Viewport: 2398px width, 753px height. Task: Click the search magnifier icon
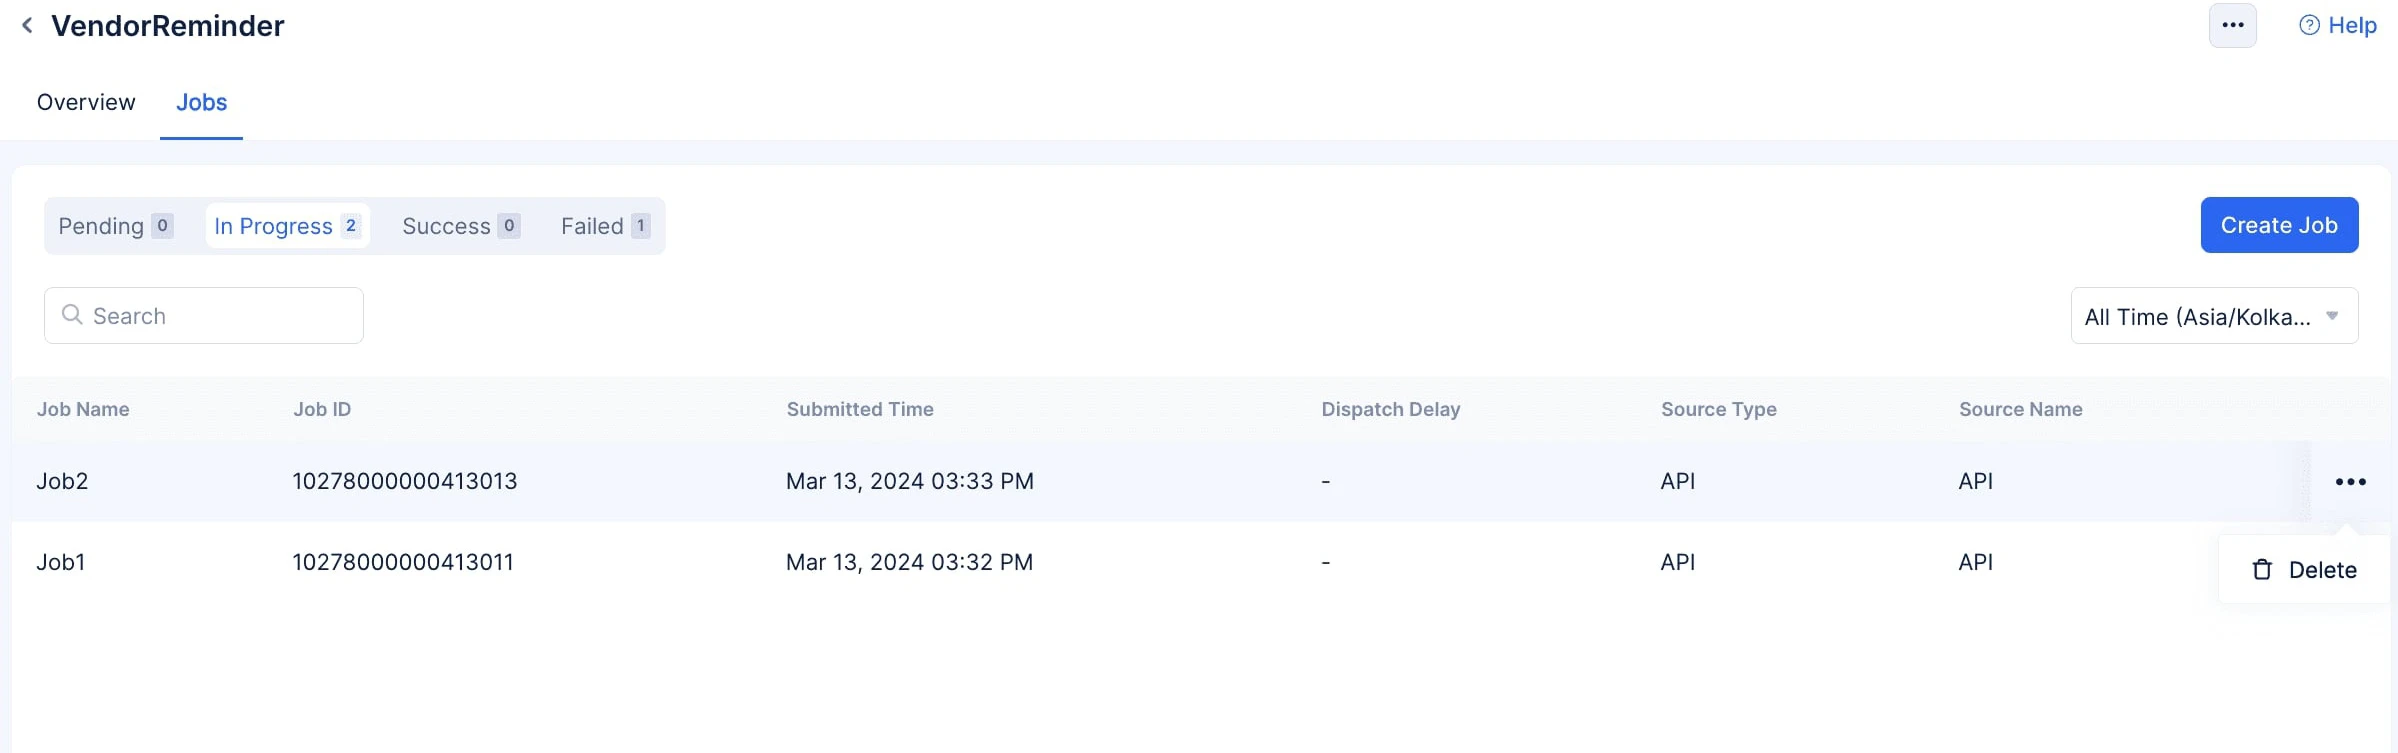72,315
